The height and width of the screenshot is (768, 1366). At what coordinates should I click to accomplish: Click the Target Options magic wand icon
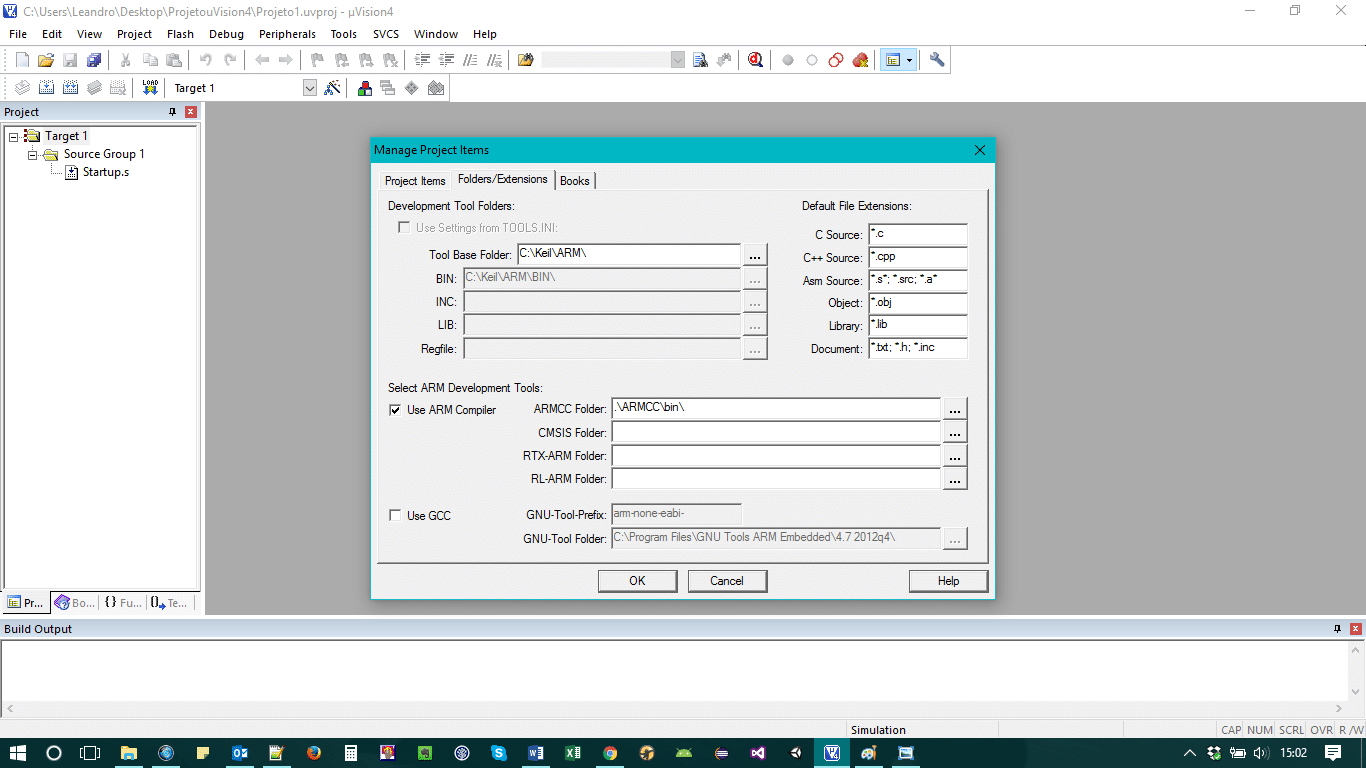333,88
